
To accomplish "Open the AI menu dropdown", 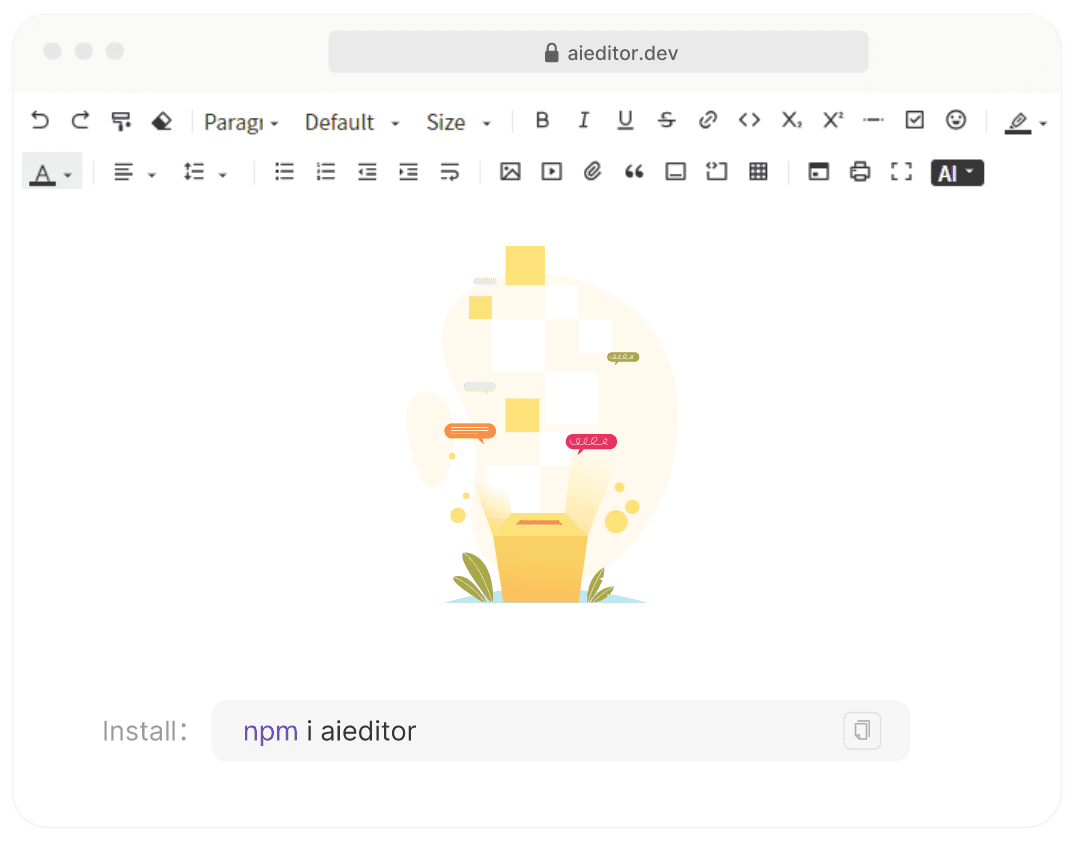I will 957,173.
